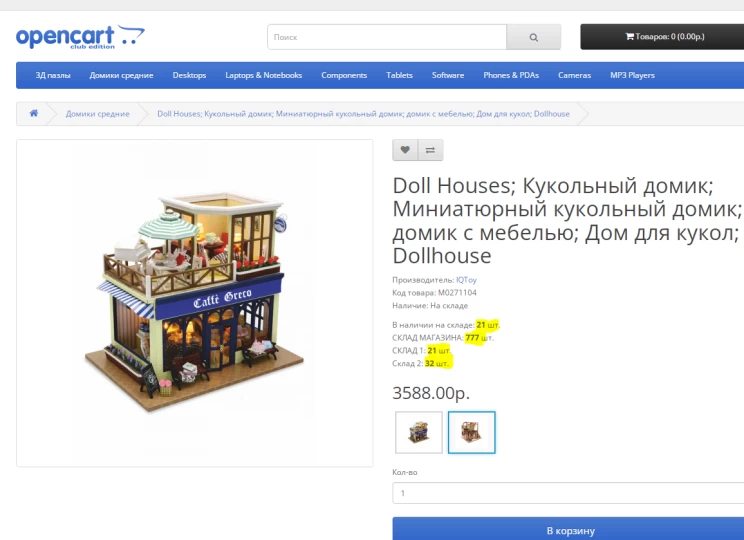Open the shopping cart dropdown button
The image size is (744, 540).
pyautogui.click(x=664, y=37)
